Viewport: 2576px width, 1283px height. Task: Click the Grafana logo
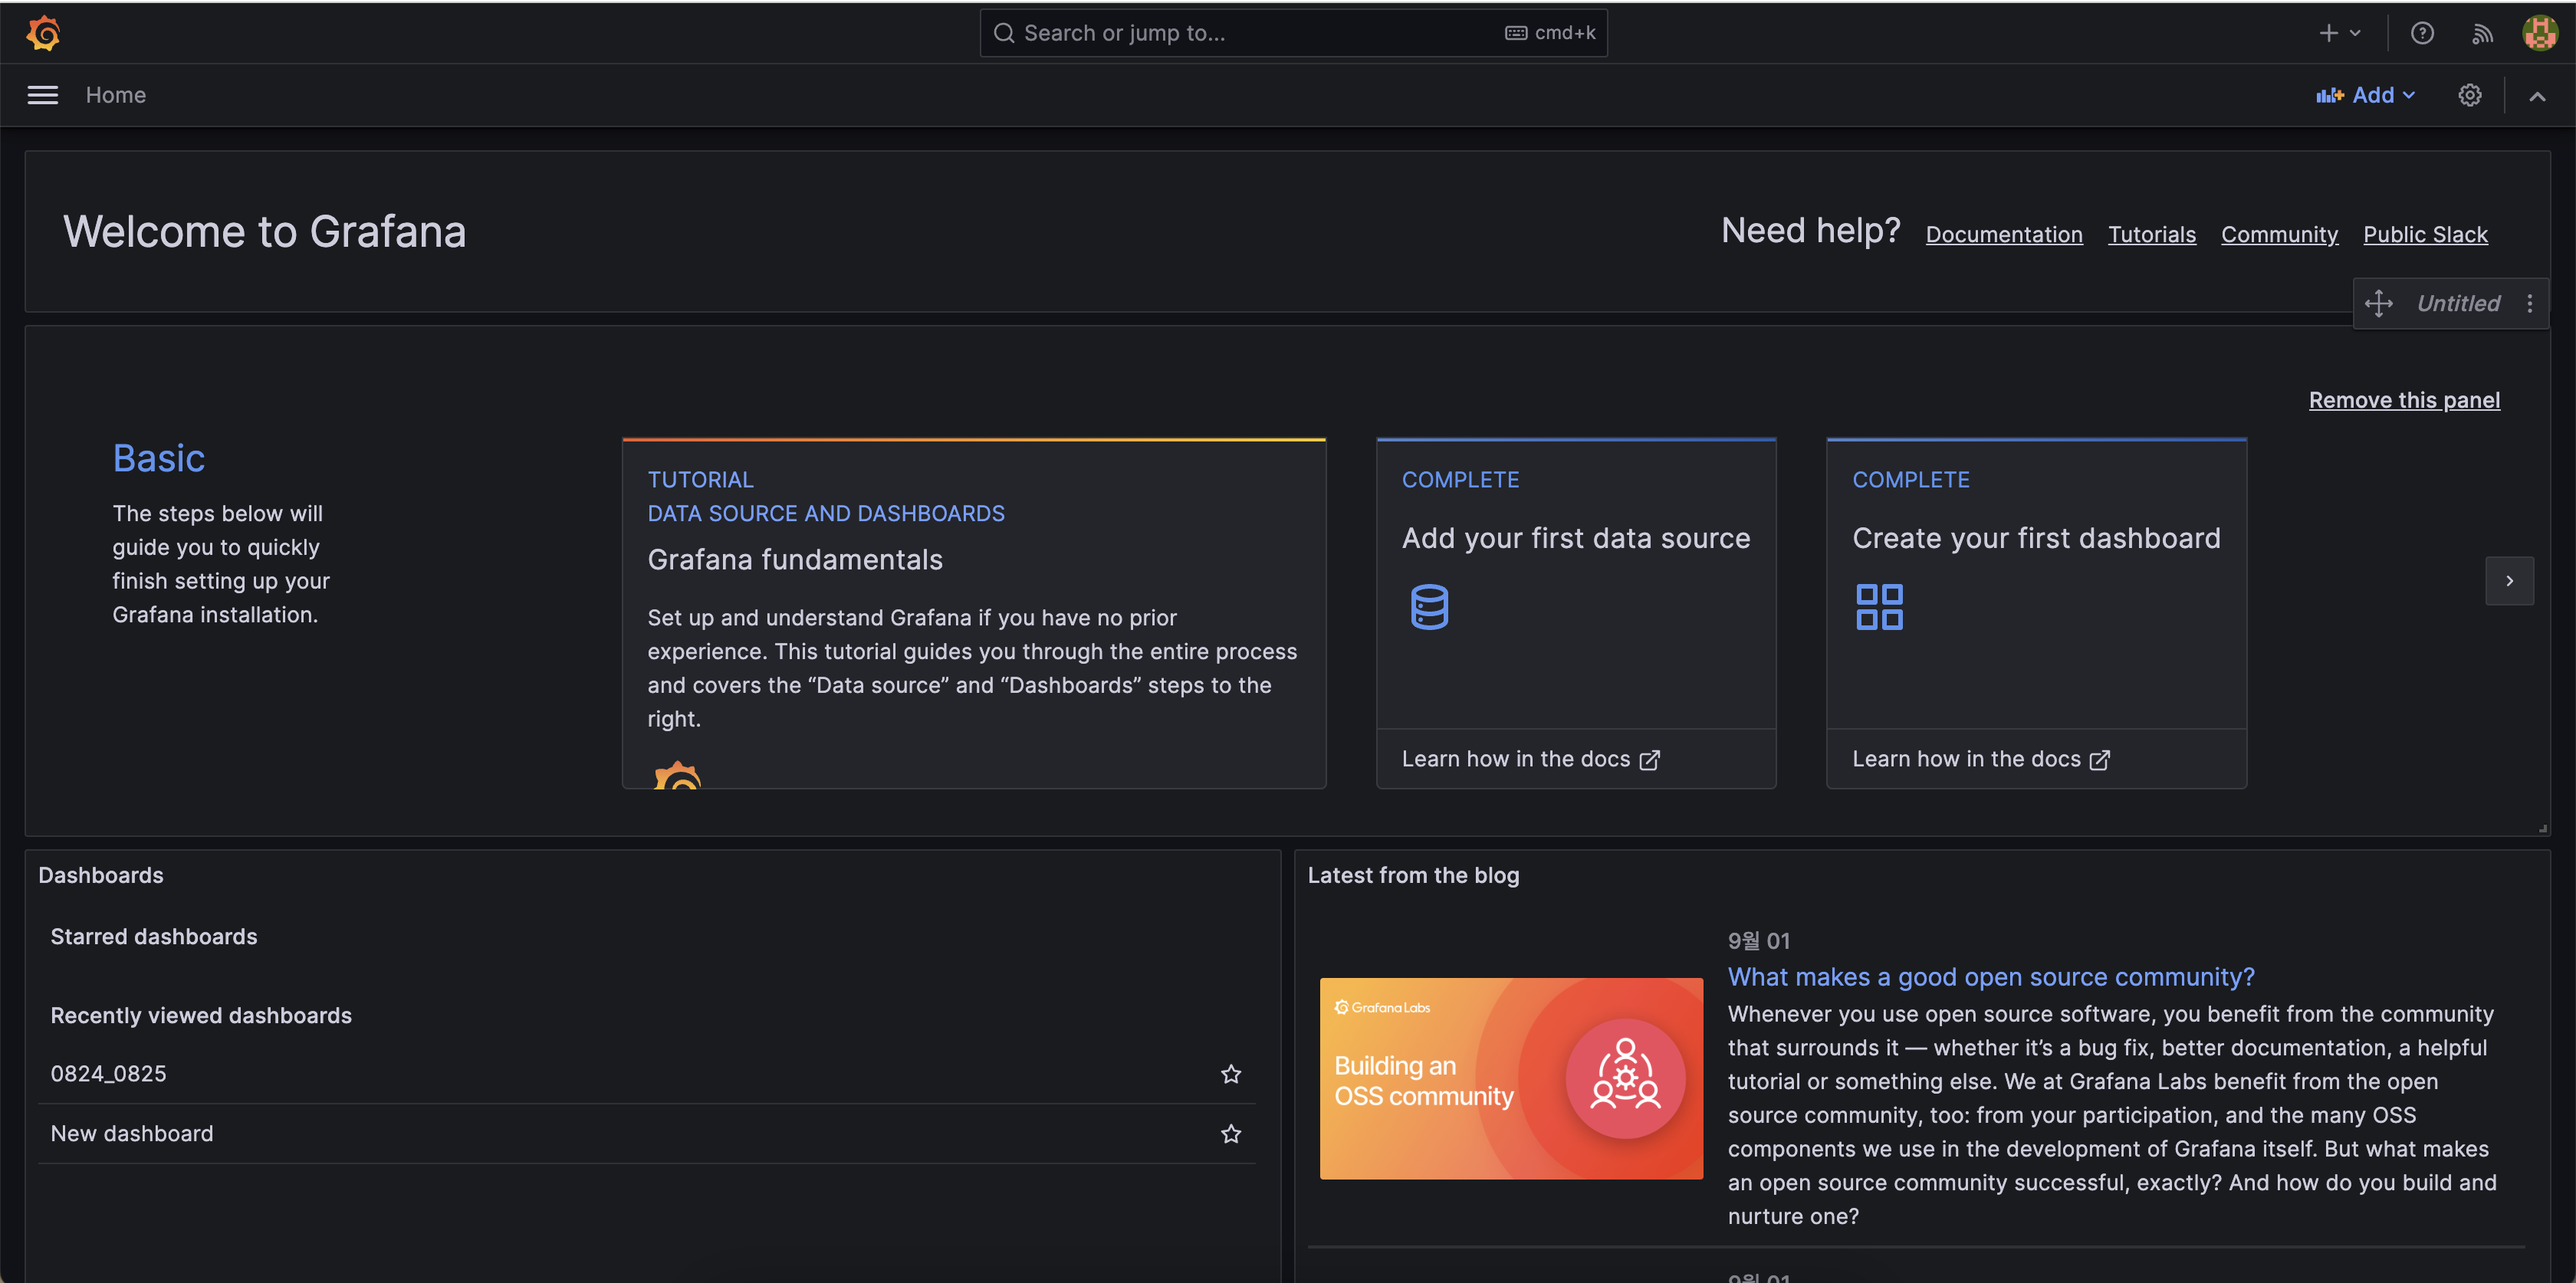click(x=43, y=32)
